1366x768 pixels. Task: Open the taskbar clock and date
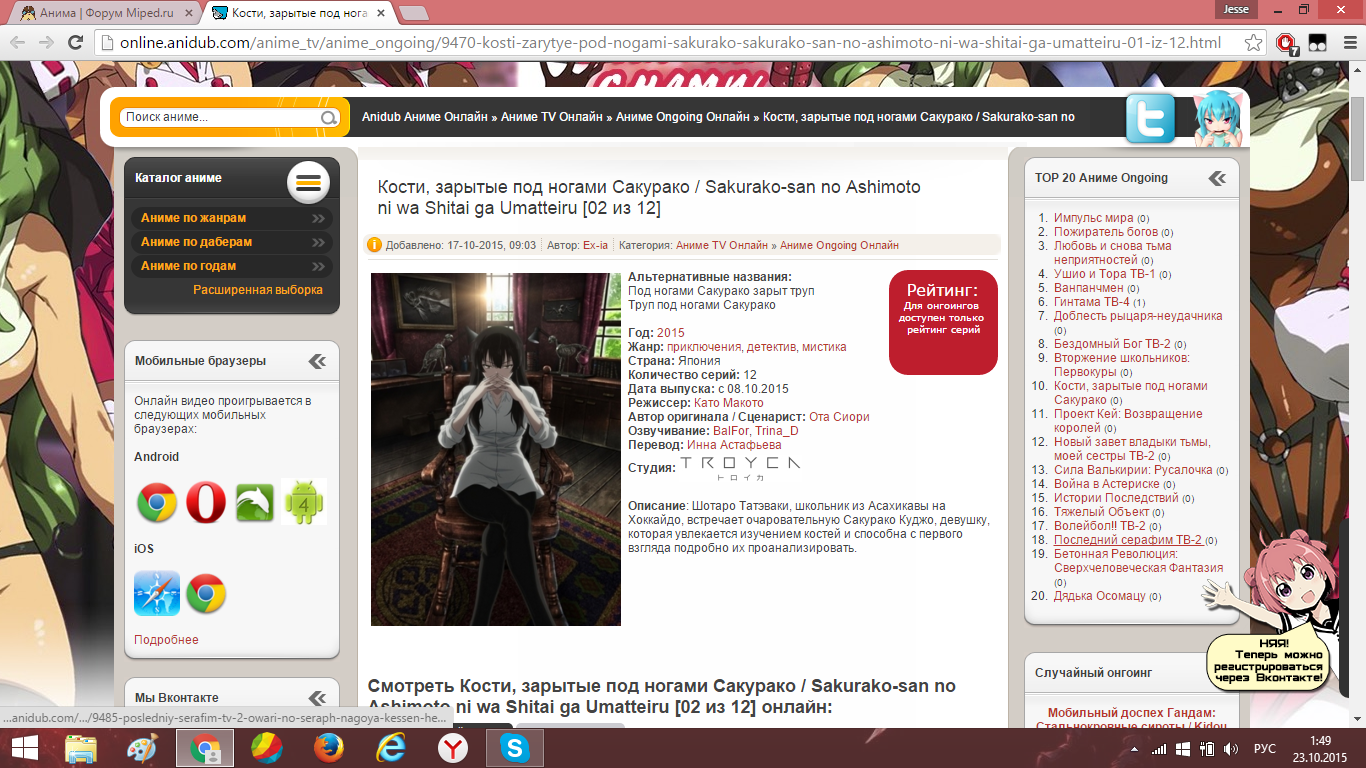pos(1320,748)
